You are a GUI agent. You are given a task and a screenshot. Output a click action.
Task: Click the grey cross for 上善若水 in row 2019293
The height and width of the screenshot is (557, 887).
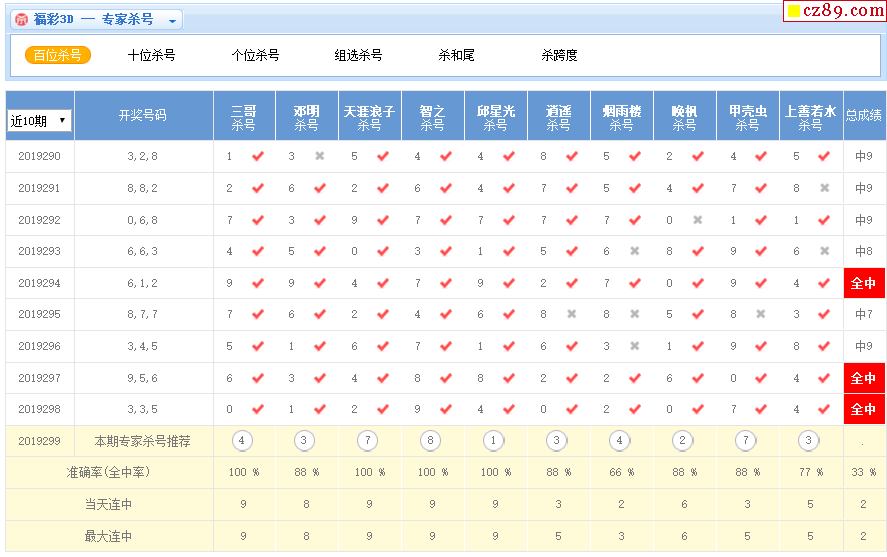point(825,251)
